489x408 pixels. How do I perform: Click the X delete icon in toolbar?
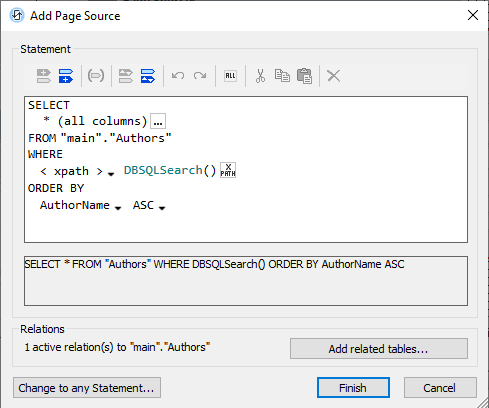pyautogui.click(x=334, y=76)
